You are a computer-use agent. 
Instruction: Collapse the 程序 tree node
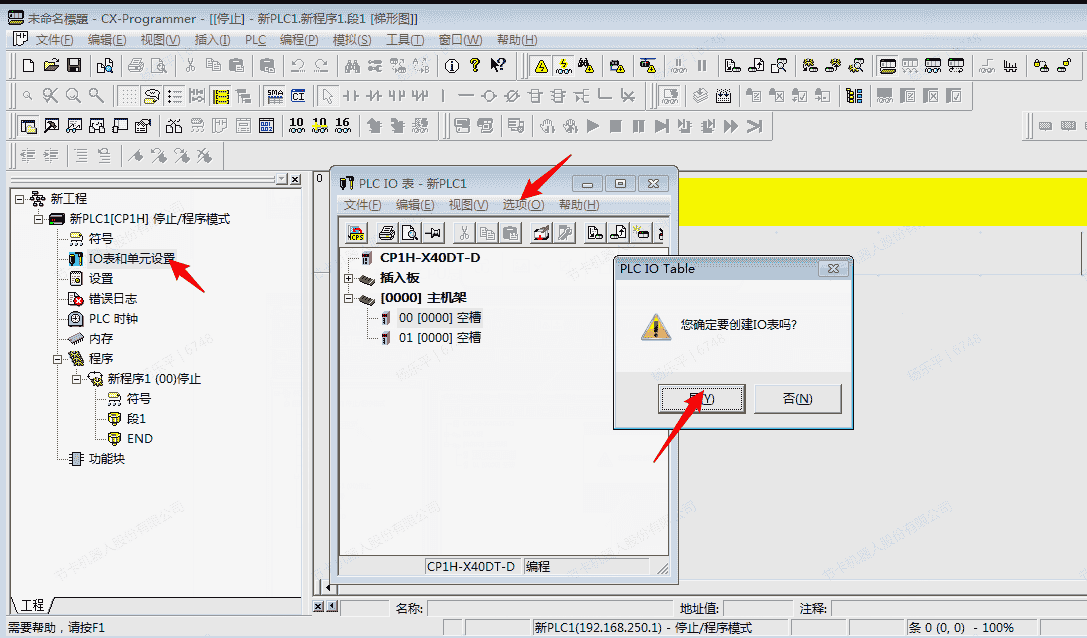tap(58, 358)
